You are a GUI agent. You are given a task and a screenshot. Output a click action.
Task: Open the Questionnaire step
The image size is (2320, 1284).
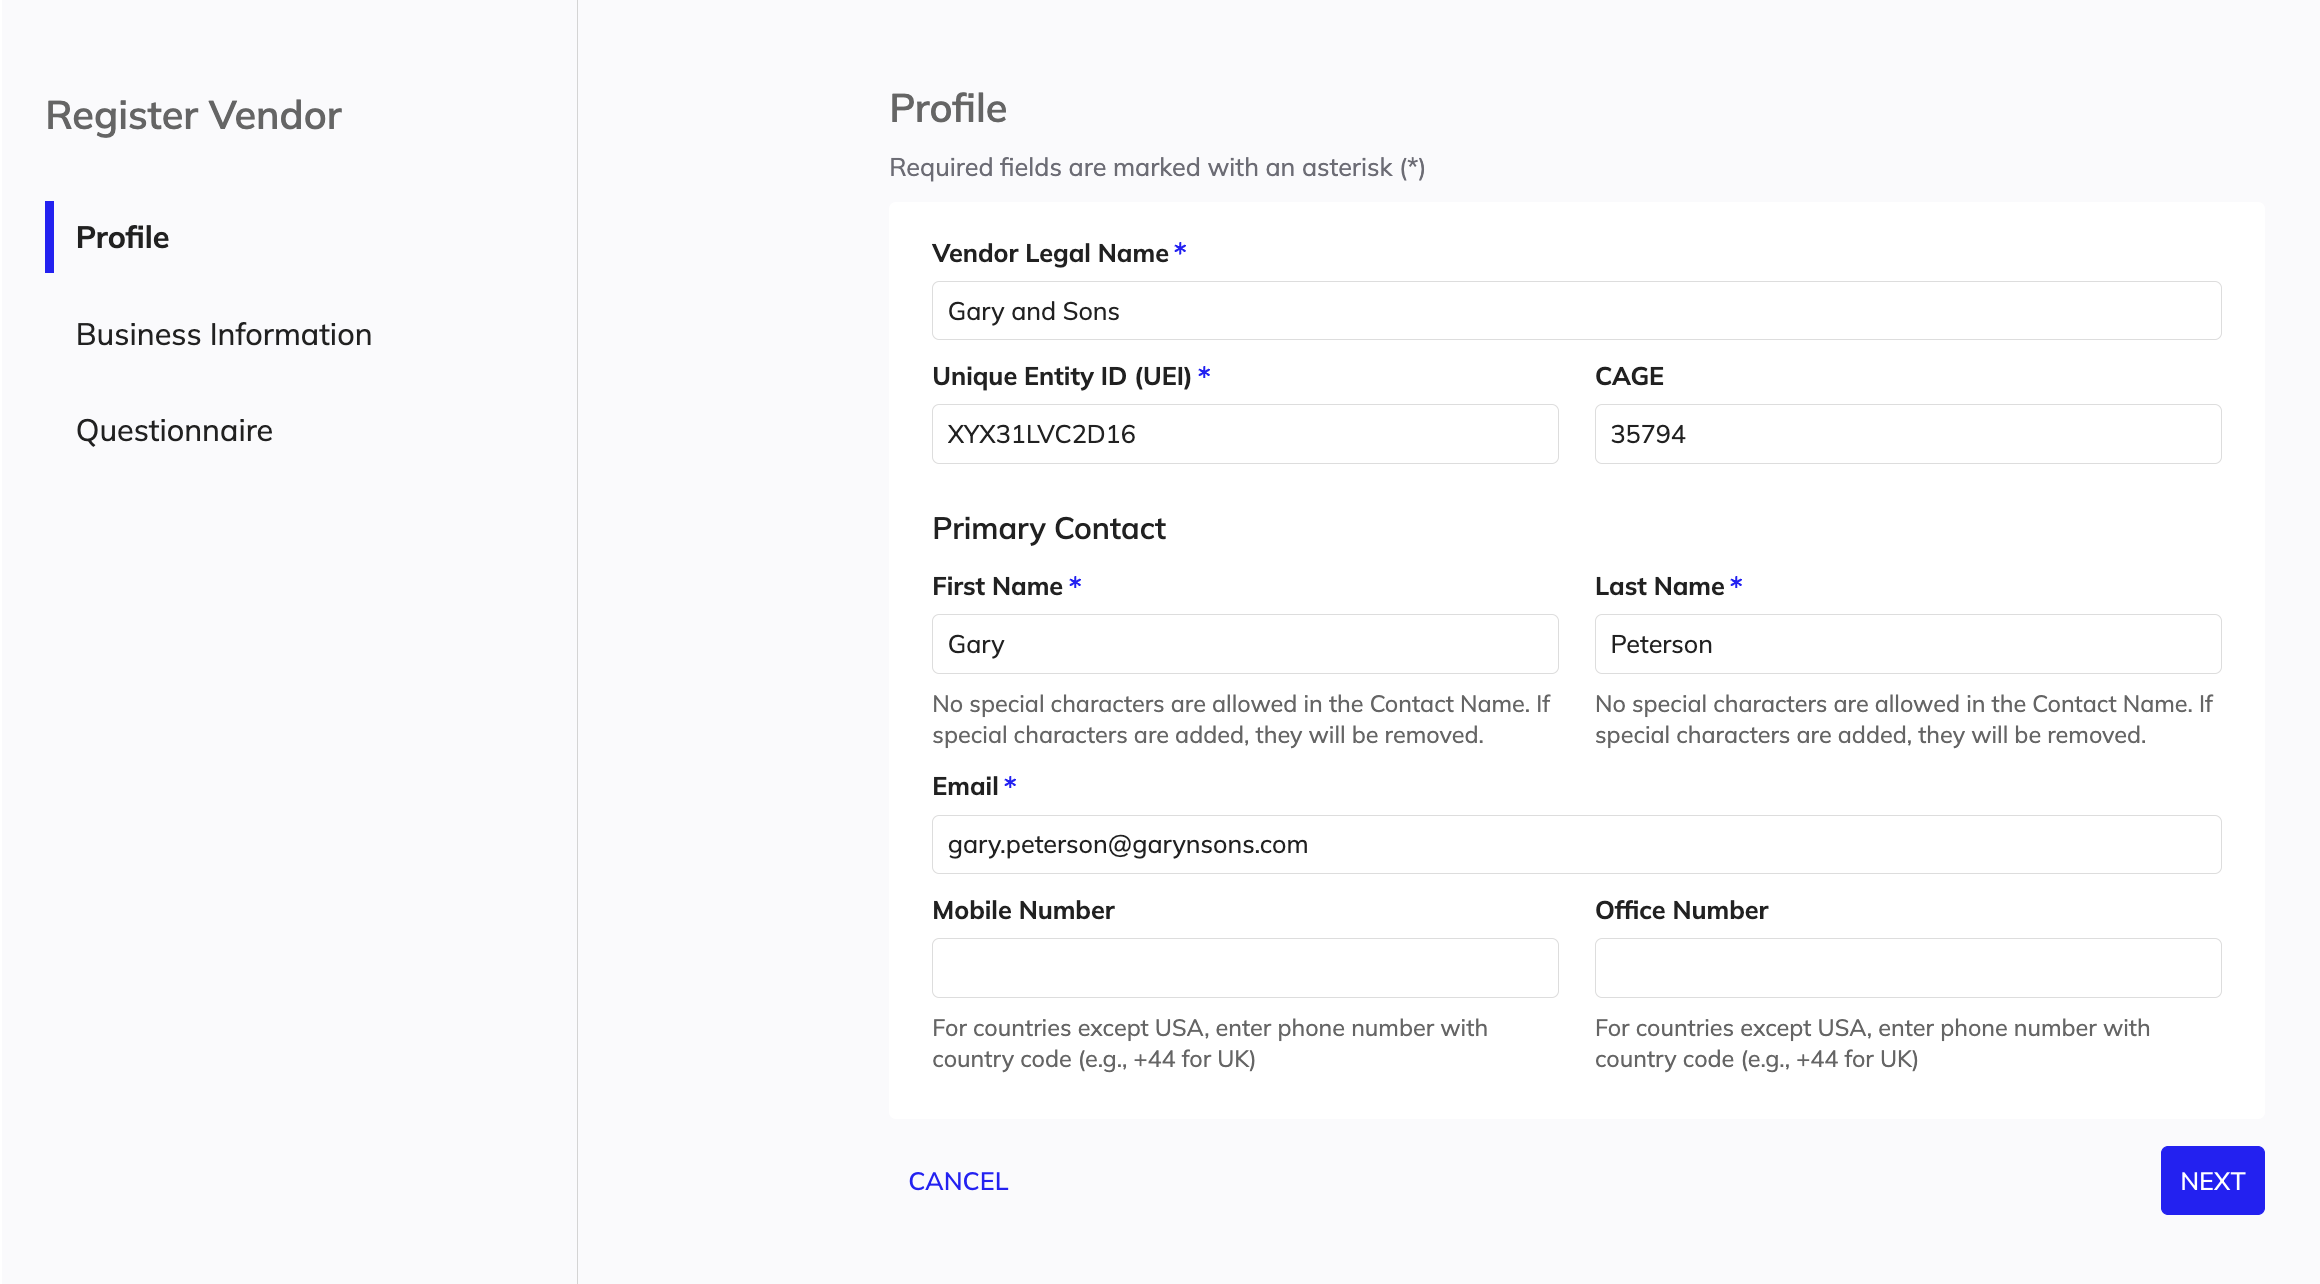pos(174,430)
